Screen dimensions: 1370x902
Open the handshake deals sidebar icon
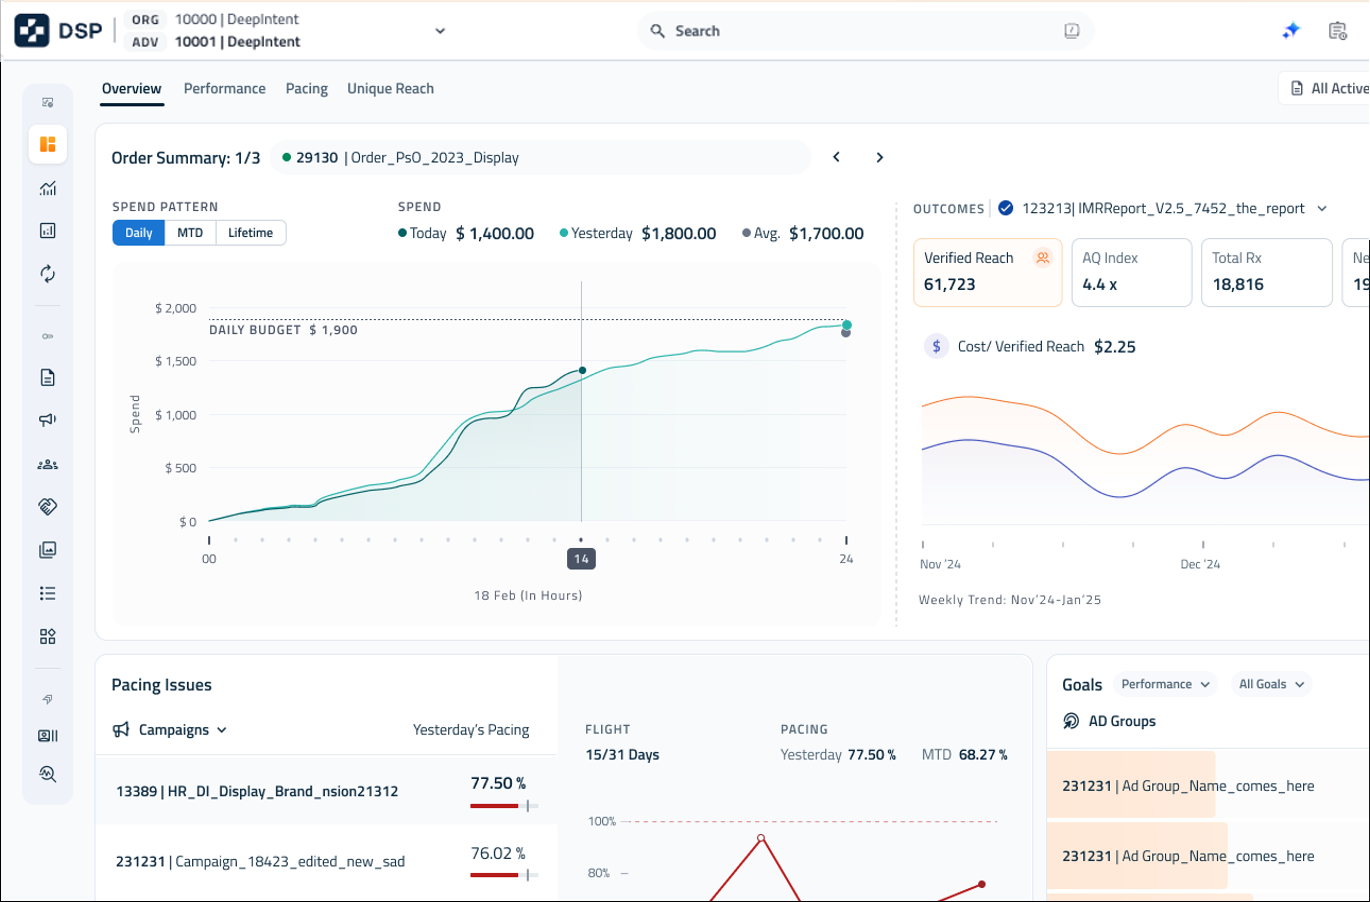point(48,507)
